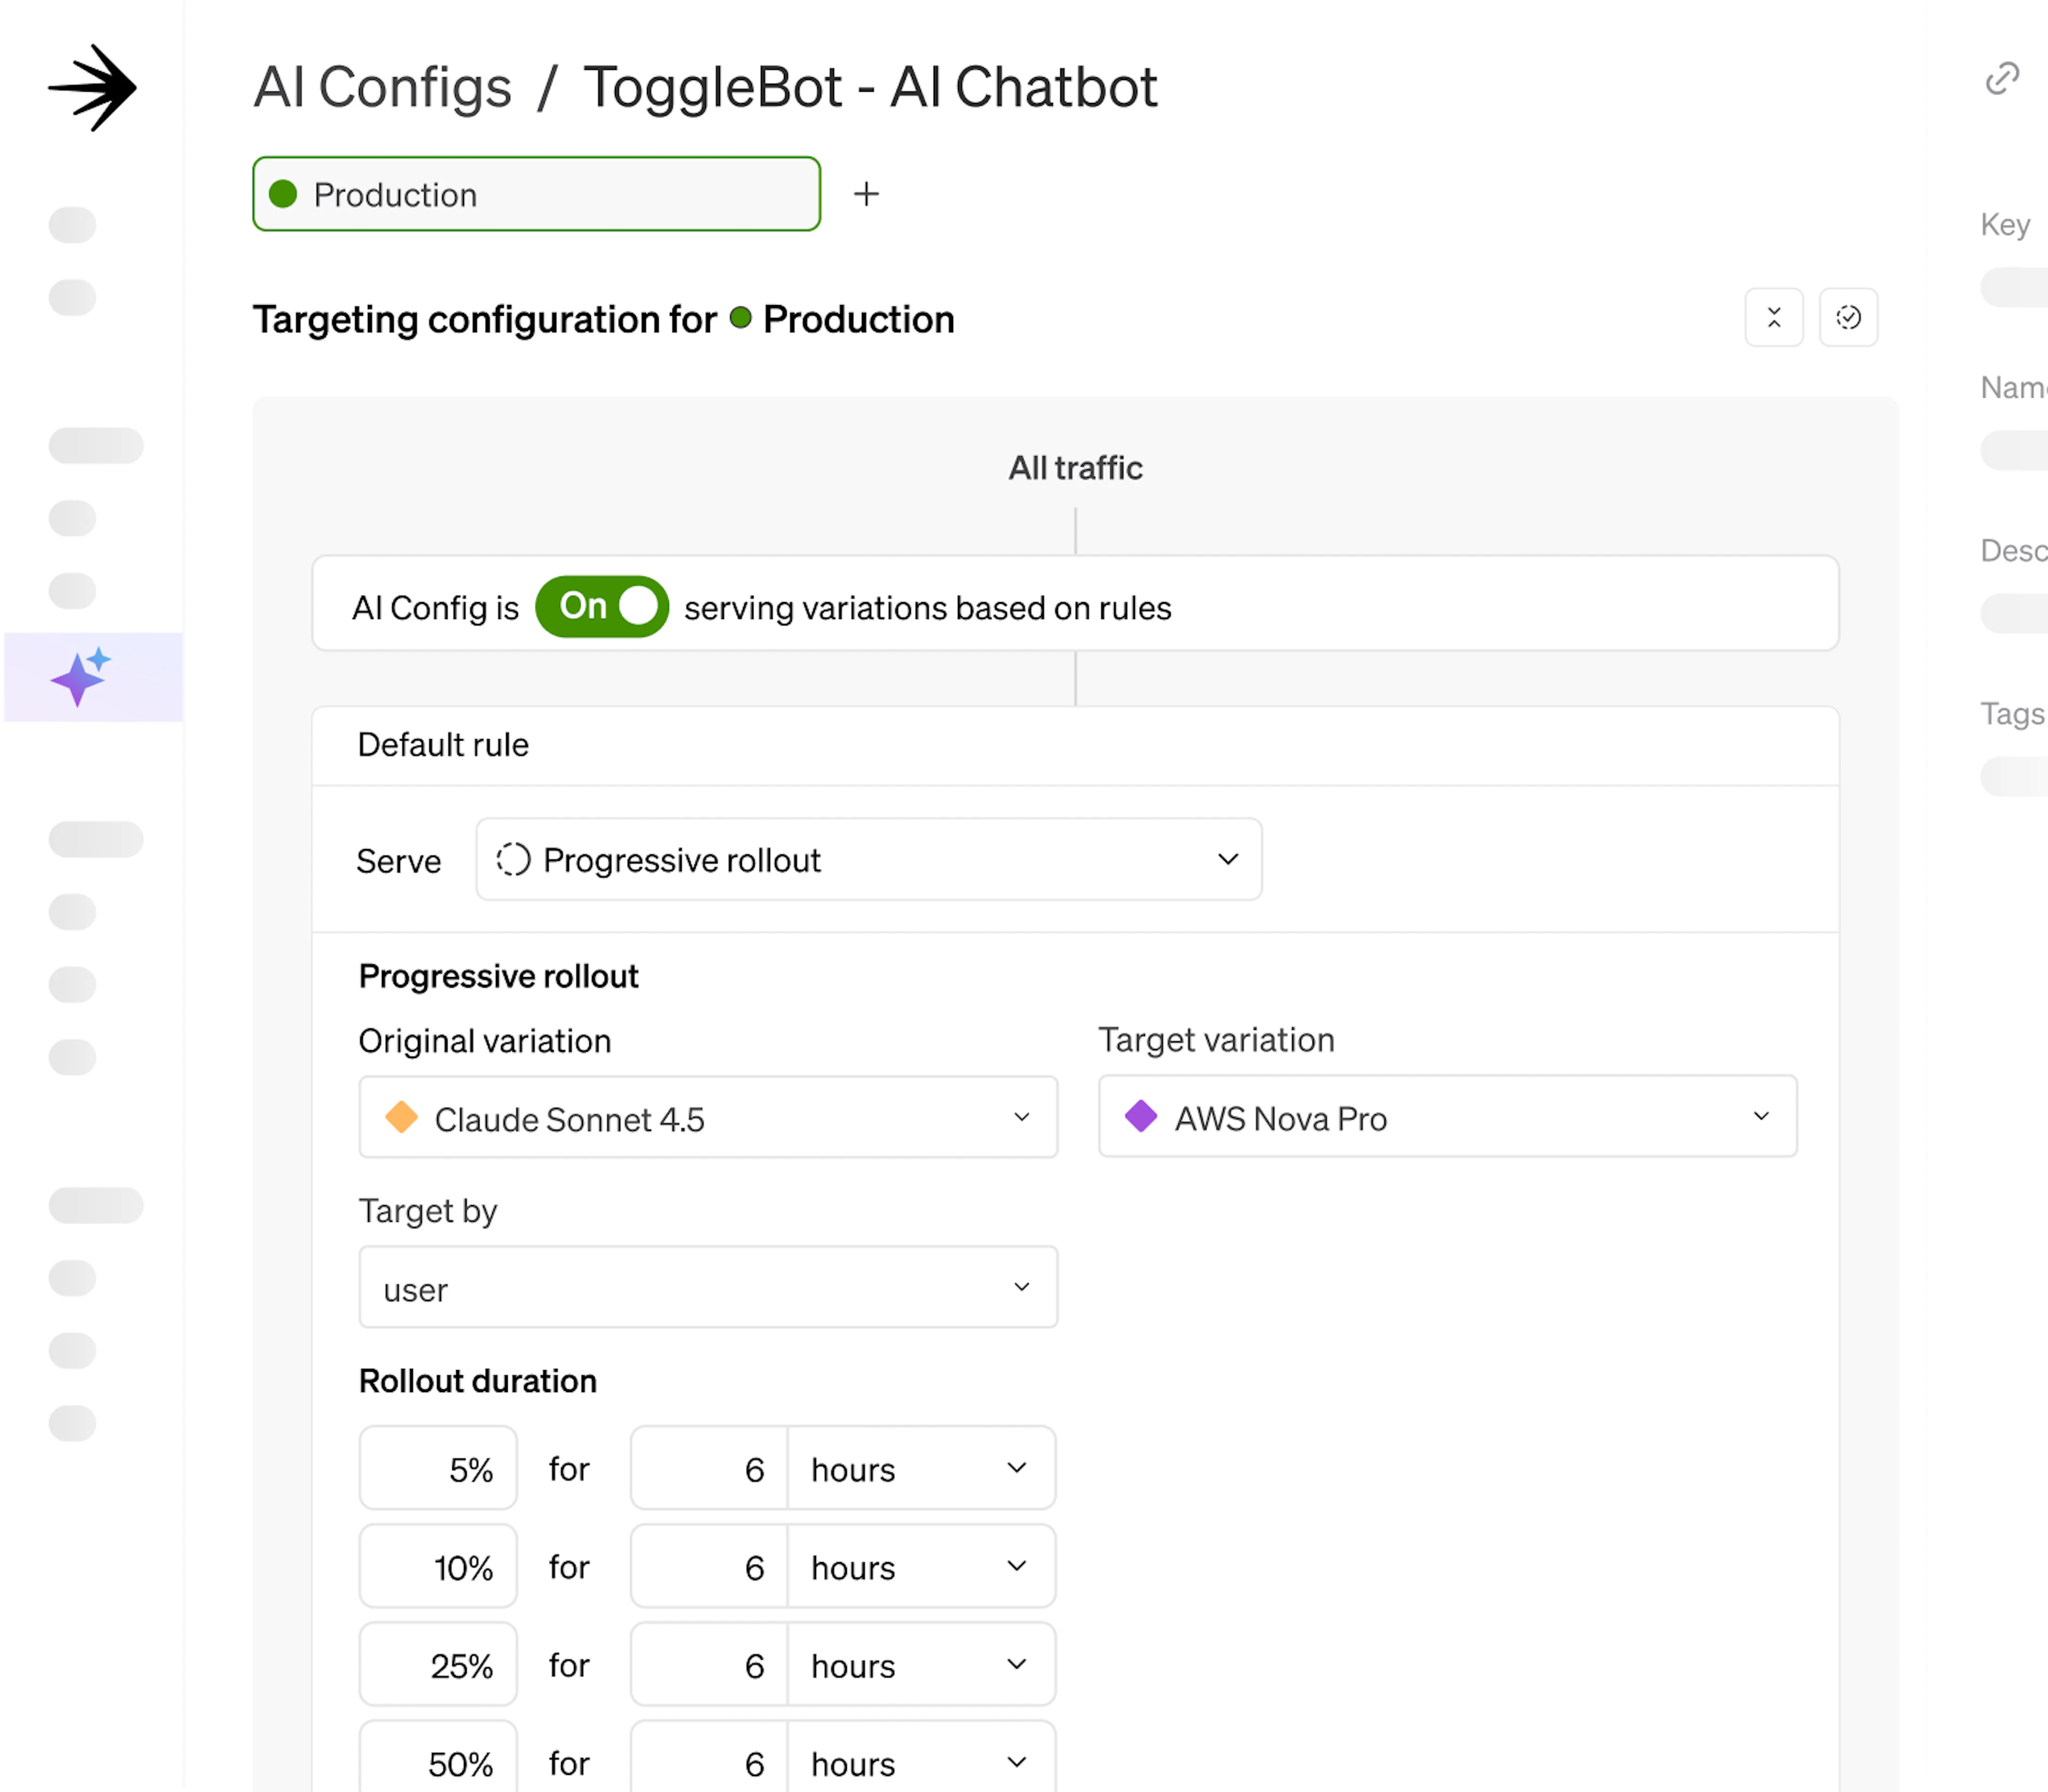Click the orange Claude Sonnet diamond icon
2048x1792 pixels.
[x=402, y=1117]
